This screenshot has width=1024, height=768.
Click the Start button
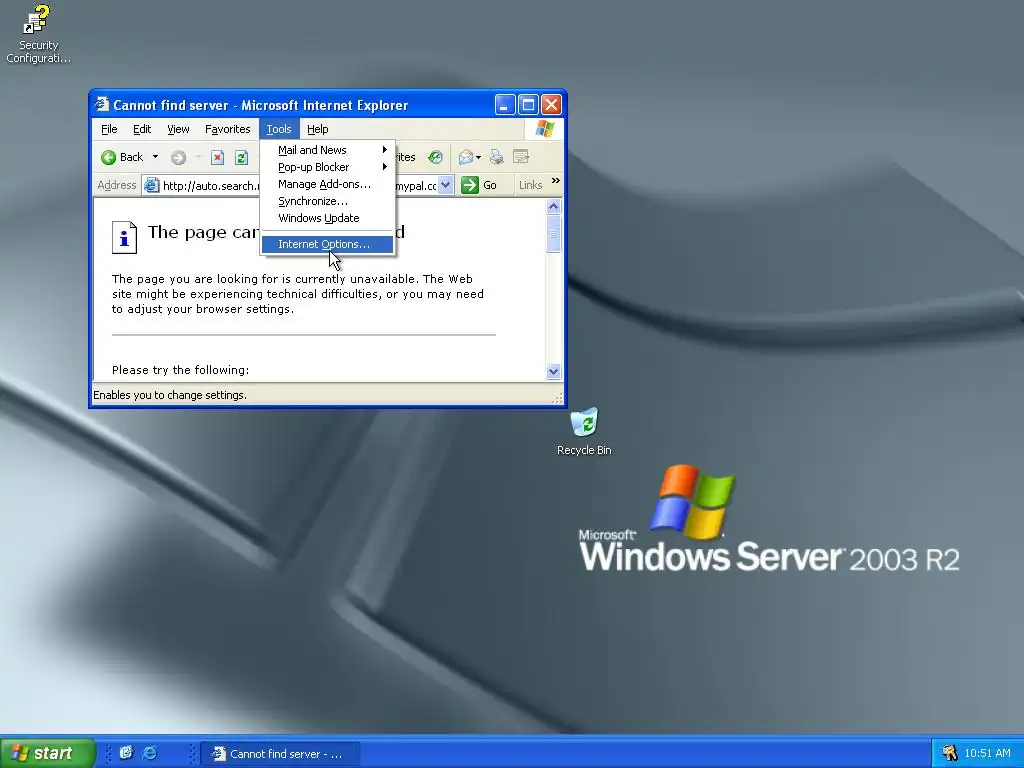48,753
